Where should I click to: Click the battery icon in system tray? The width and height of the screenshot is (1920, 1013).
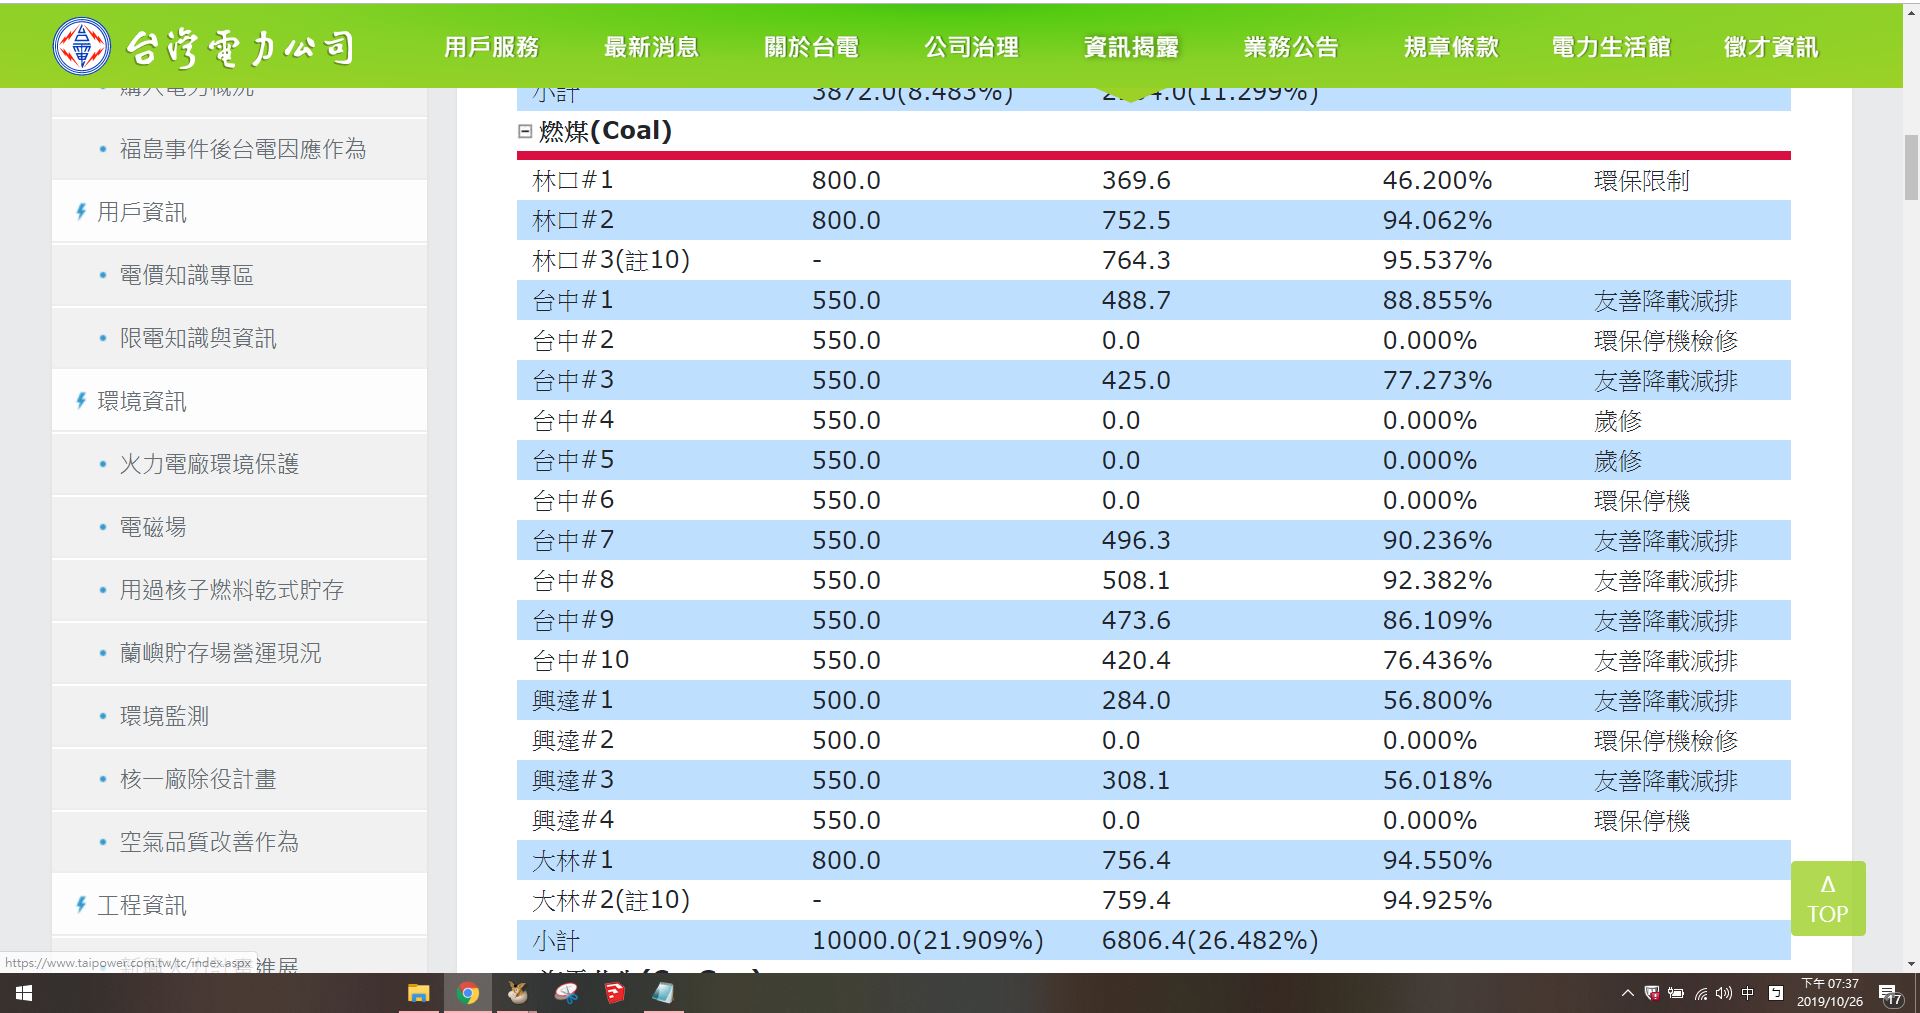[1676, 993]
